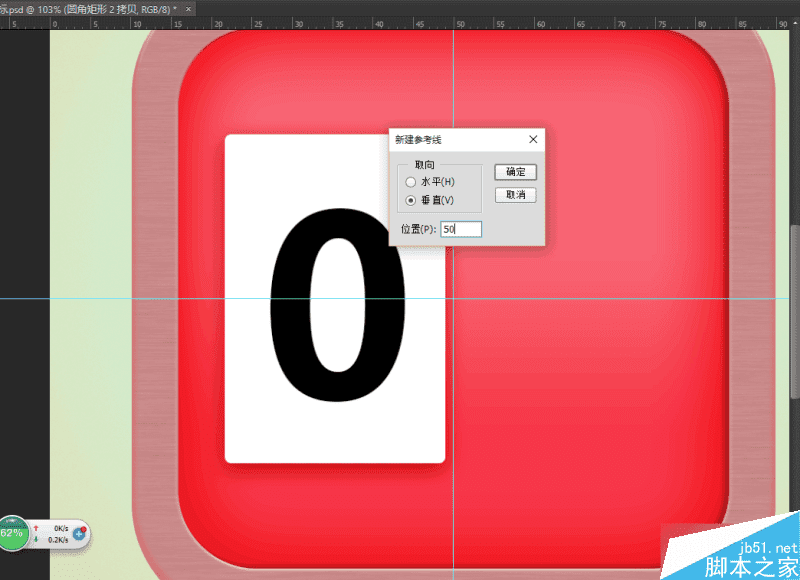Click the 位置(P) position input field
This screenshot has width=800, height=580.
461,229
